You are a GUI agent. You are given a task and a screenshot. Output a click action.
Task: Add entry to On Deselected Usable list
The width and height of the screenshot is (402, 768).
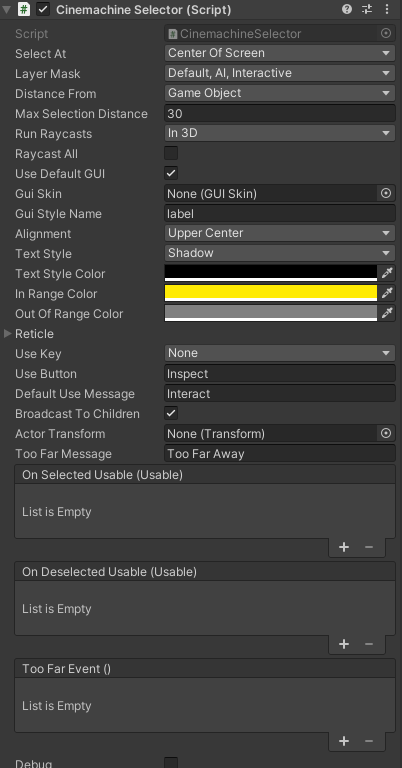[x=344, y=644]
